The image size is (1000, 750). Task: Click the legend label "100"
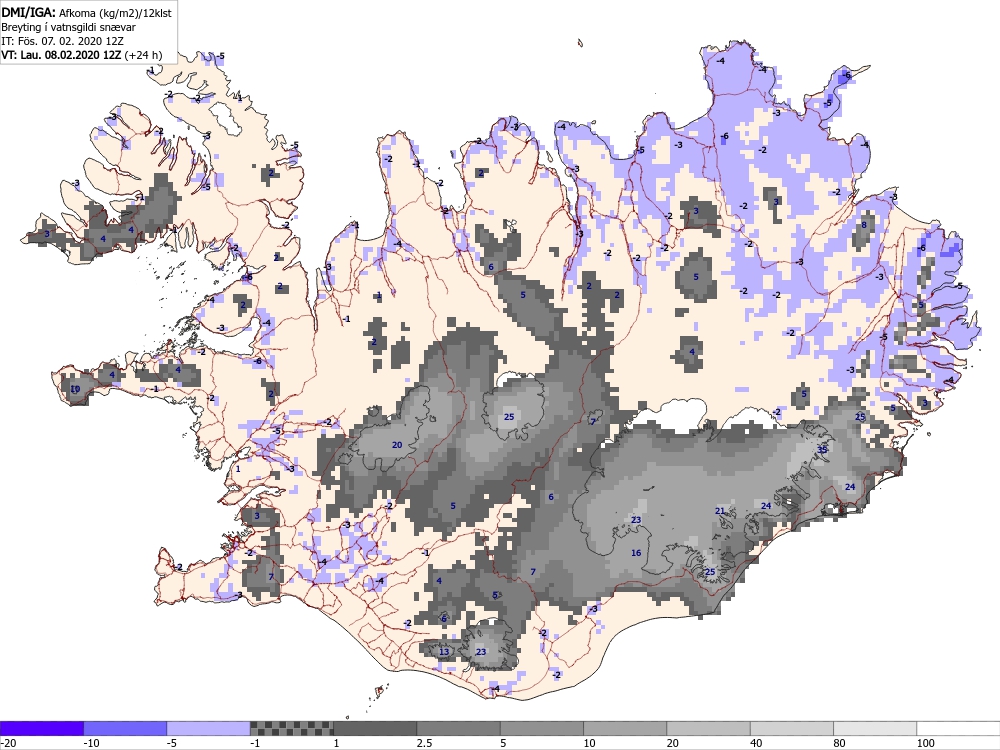coord(926,743)
